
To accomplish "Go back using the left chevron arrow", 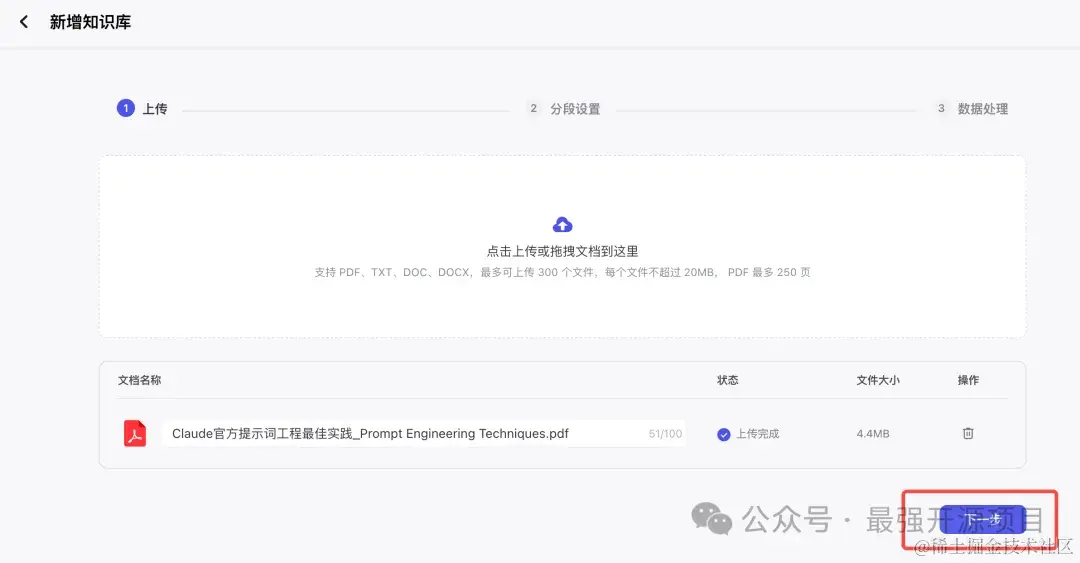I will click(24, 22).
